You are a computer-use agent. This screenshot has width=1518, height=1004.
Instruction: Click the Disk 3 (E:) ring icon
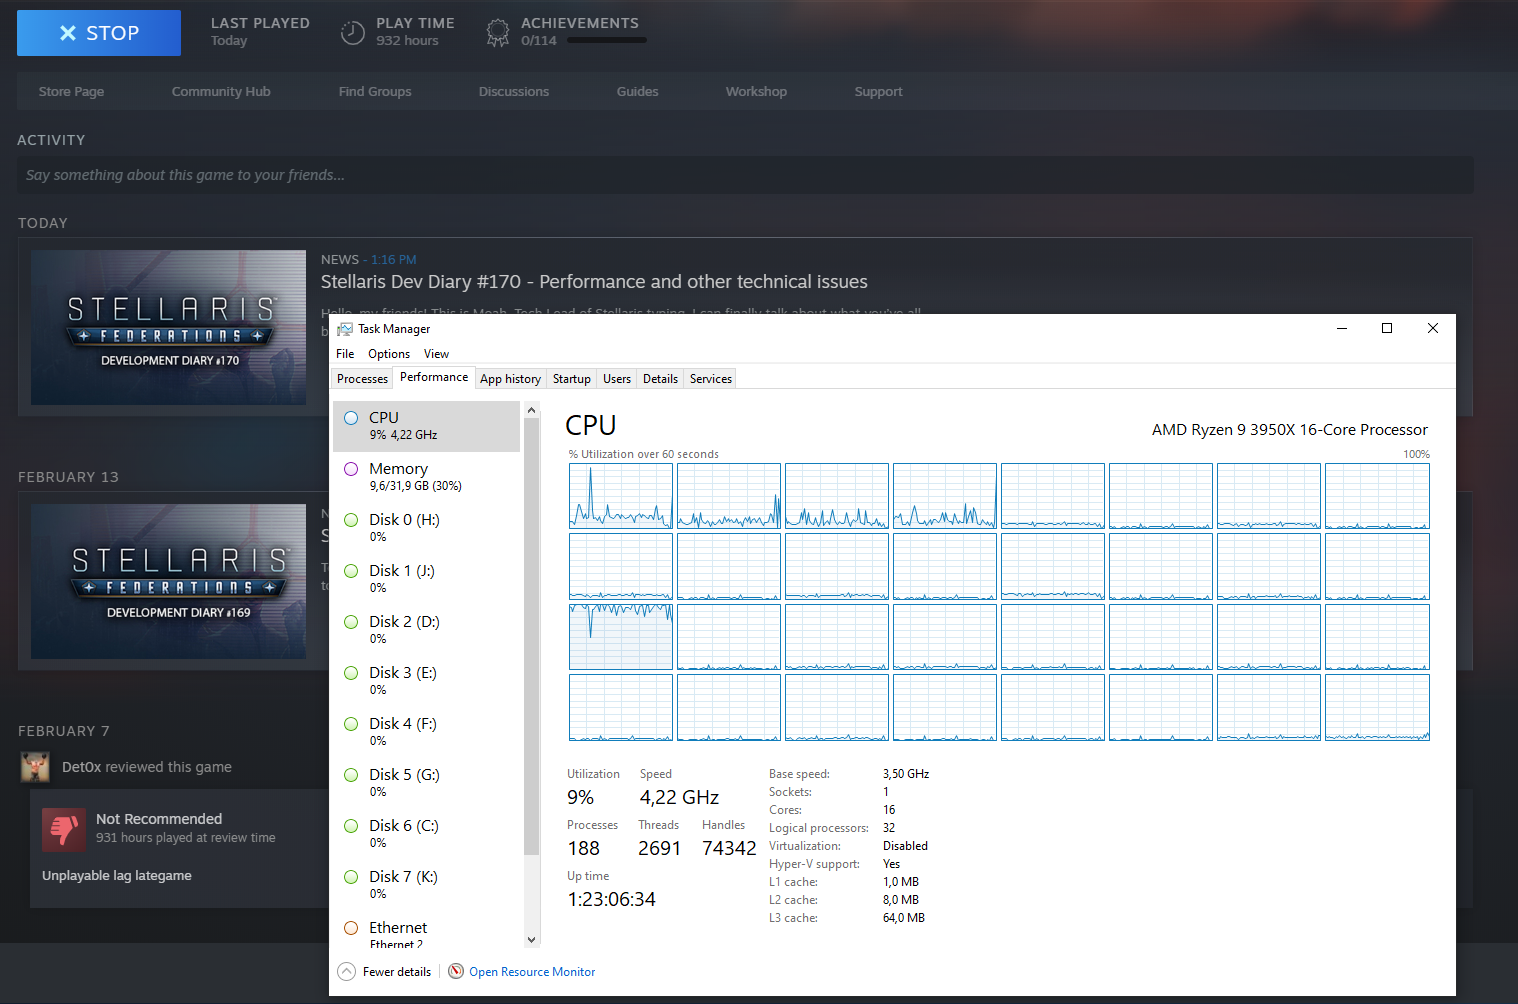(351, 673)
